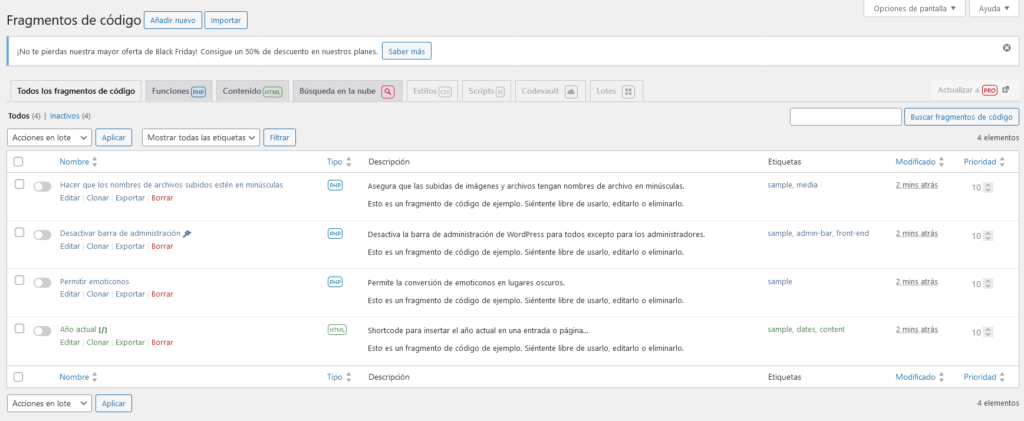
Task: Click the grid icon on Lotes tab
Action: tap(628, 92)
